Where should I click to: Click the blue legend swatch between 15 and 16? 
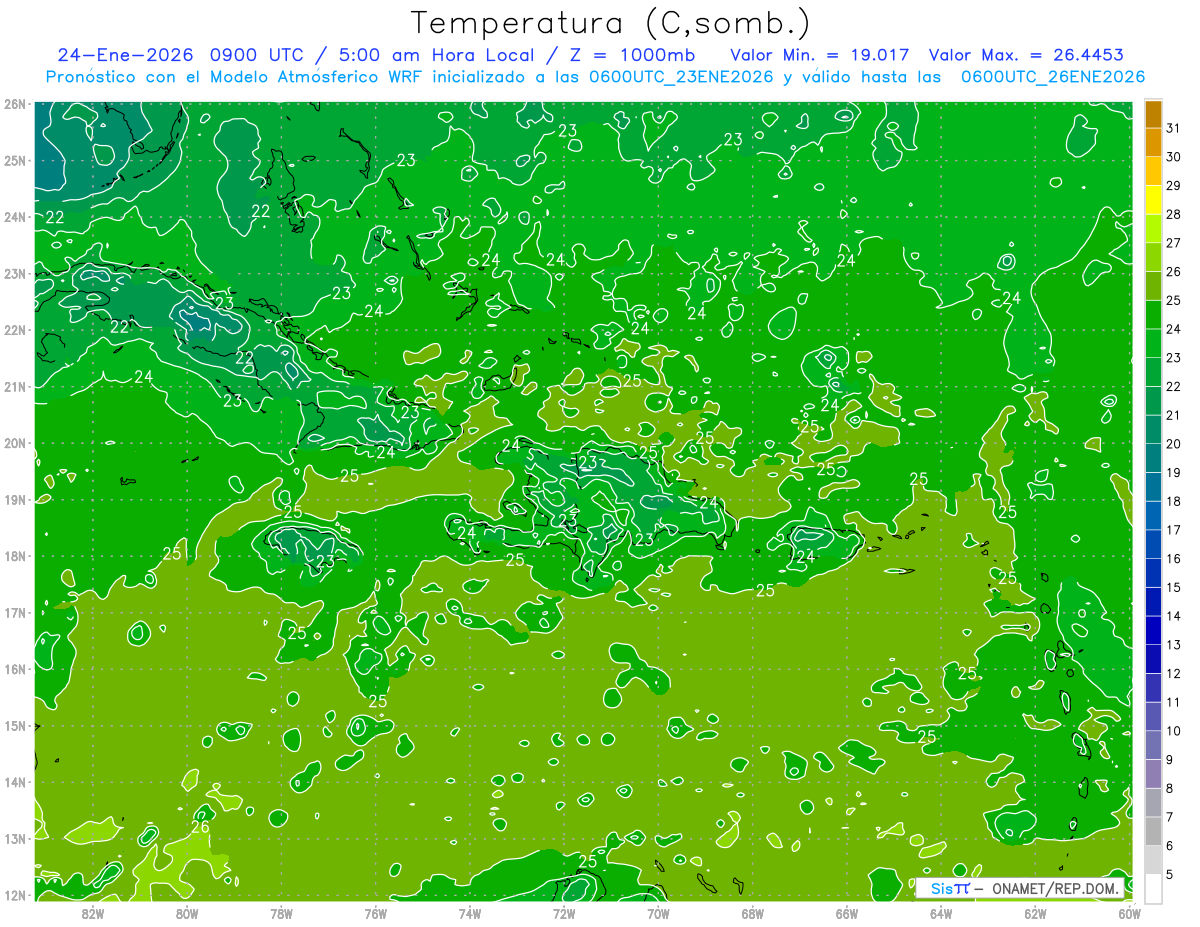1153,573
